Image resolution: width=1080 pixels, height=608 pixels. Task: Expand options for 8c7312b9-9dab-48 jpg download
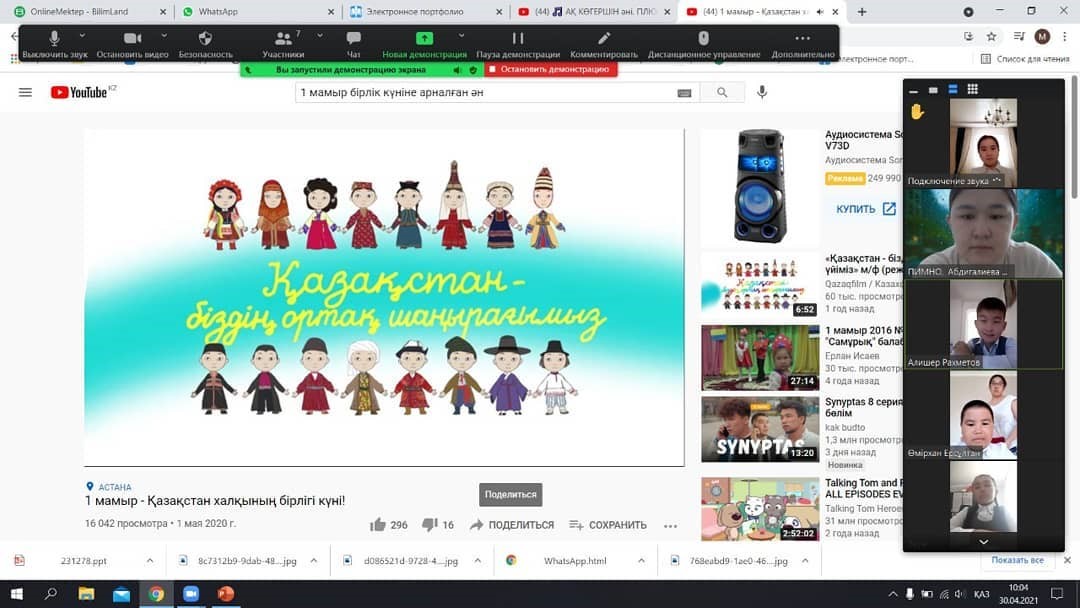(313, 560)
